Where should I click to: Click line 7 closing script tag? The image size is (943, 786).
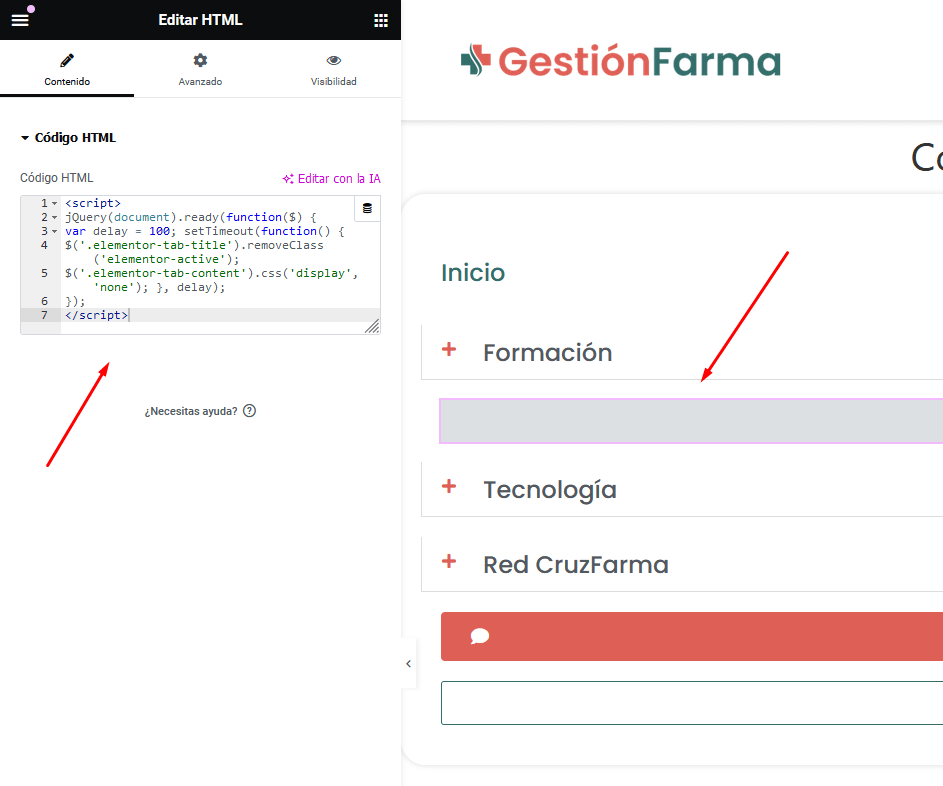click(x=96, y=315)
